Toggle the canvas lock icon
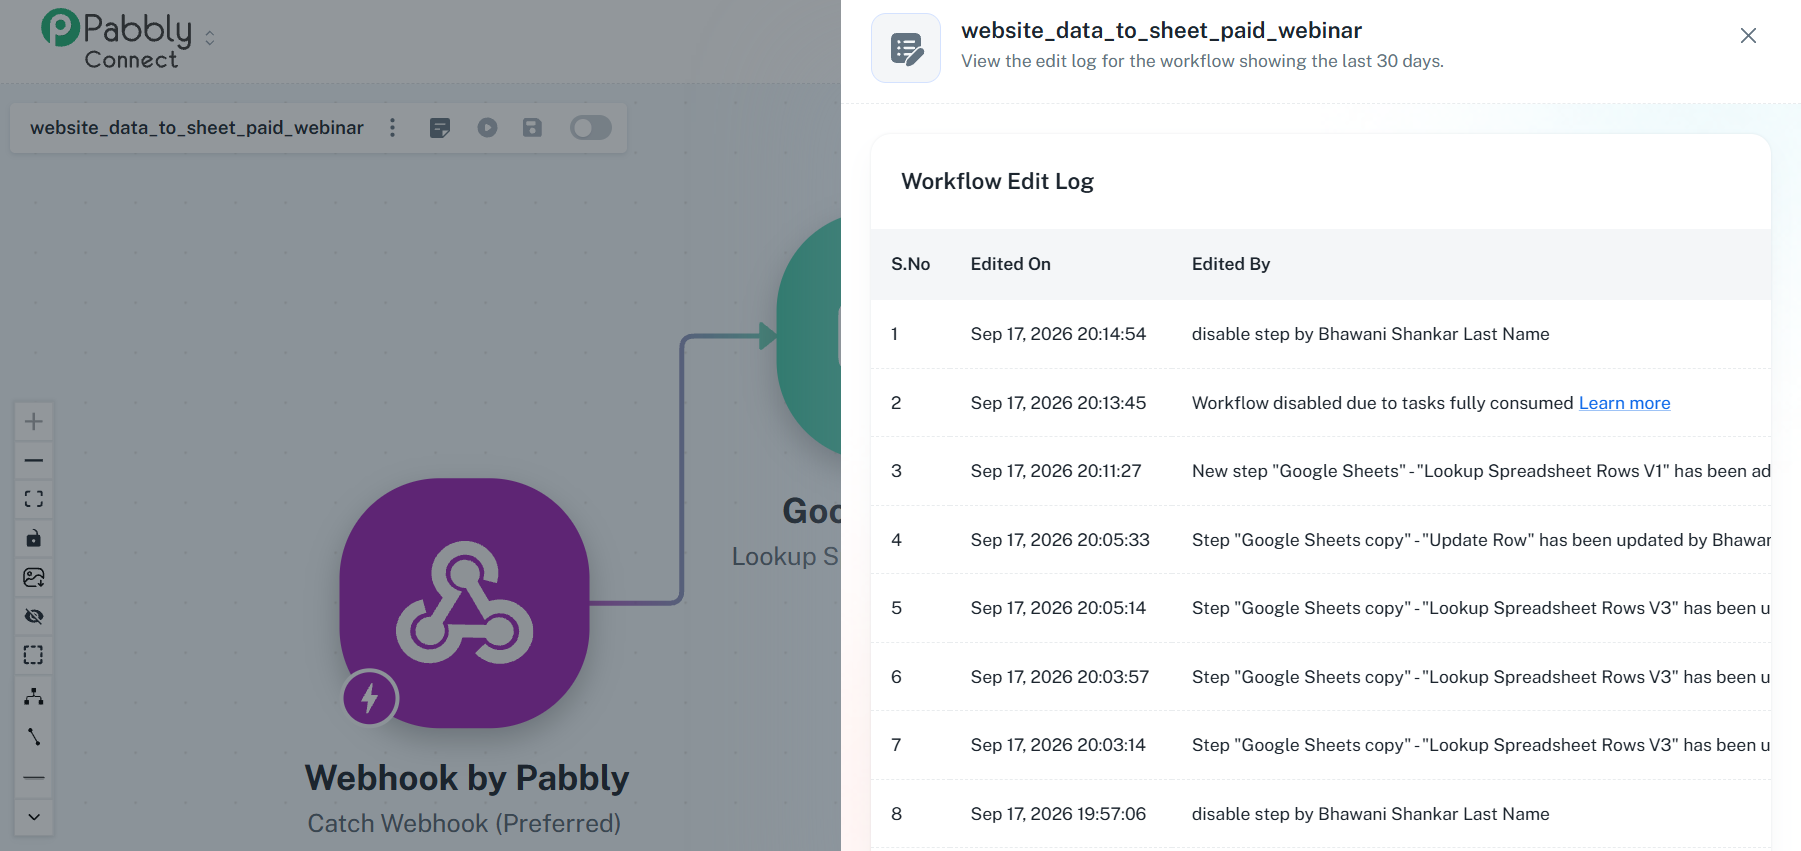Viewport: 1801px width, 851px height. (34, 538)
